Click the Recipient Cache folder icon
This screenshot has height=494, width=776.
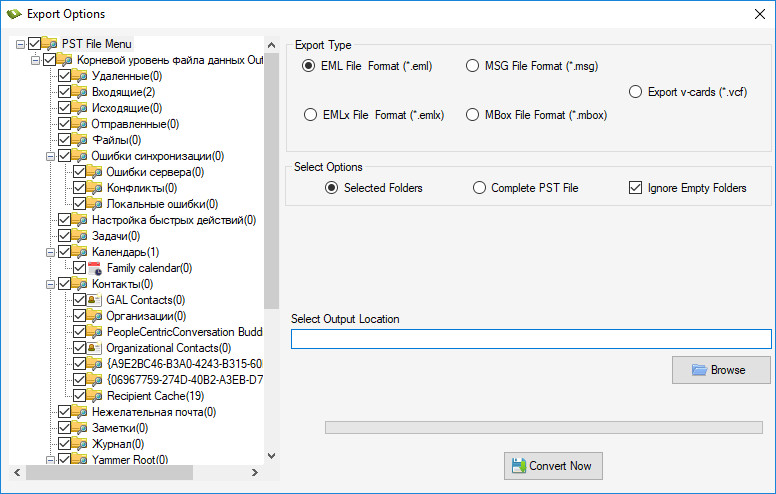click(x=96, y=396)
